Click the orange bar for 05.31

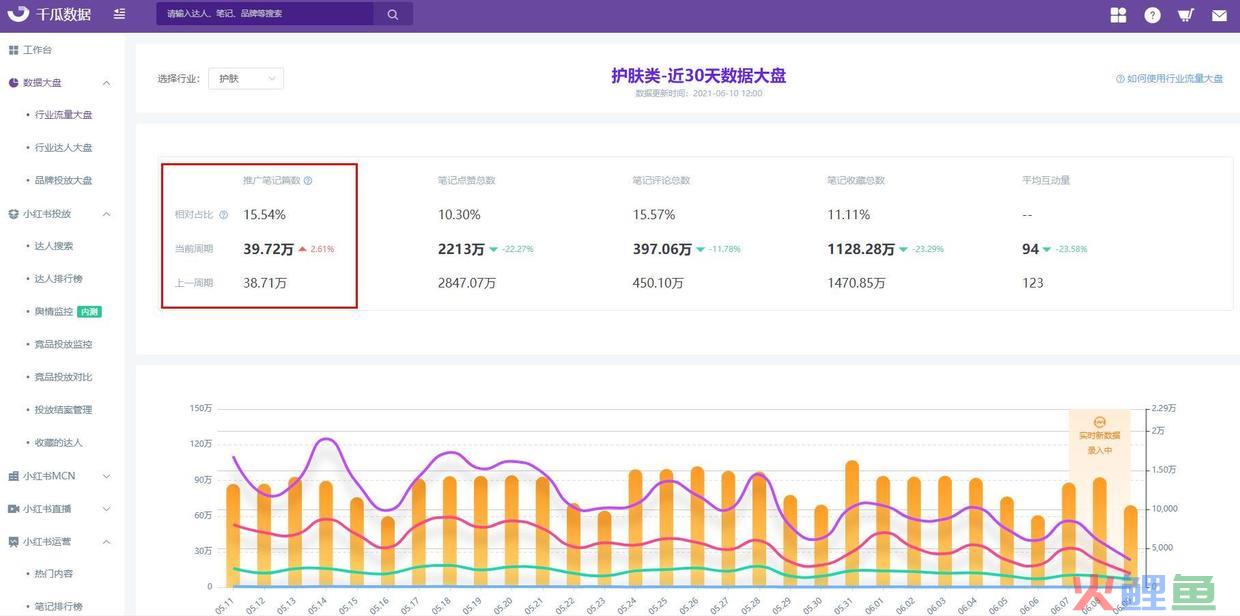pyautogui.click(x=852, y=524)
